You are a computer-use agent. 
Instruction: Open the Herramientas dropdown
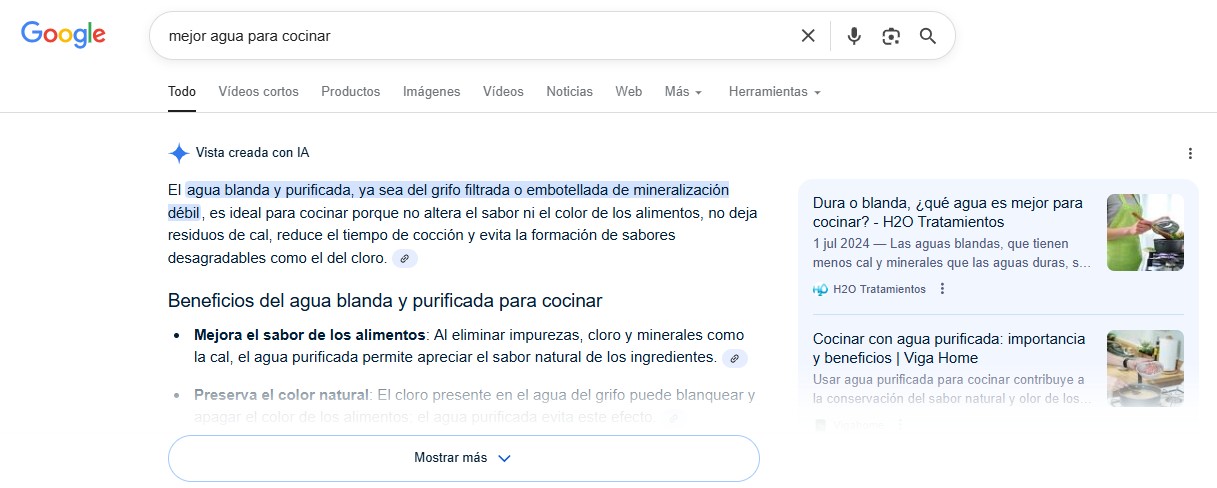[775, 91]
